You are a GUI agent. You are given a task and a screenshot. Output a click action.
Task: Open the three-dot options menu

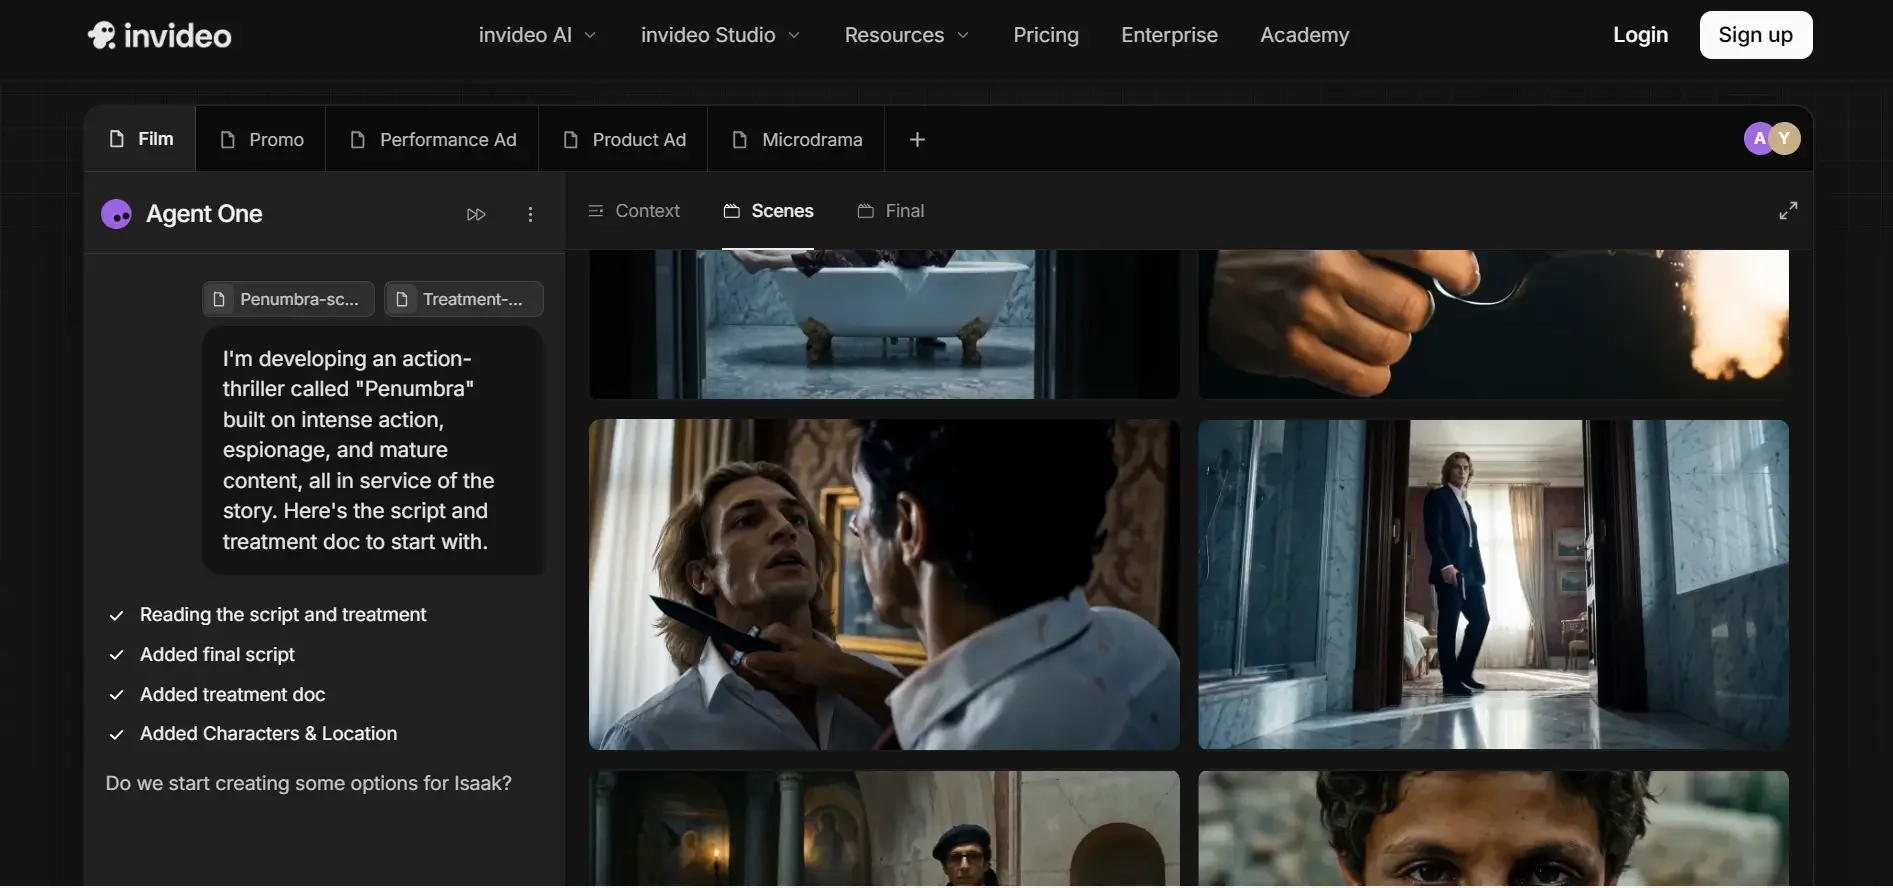[530, 214]
